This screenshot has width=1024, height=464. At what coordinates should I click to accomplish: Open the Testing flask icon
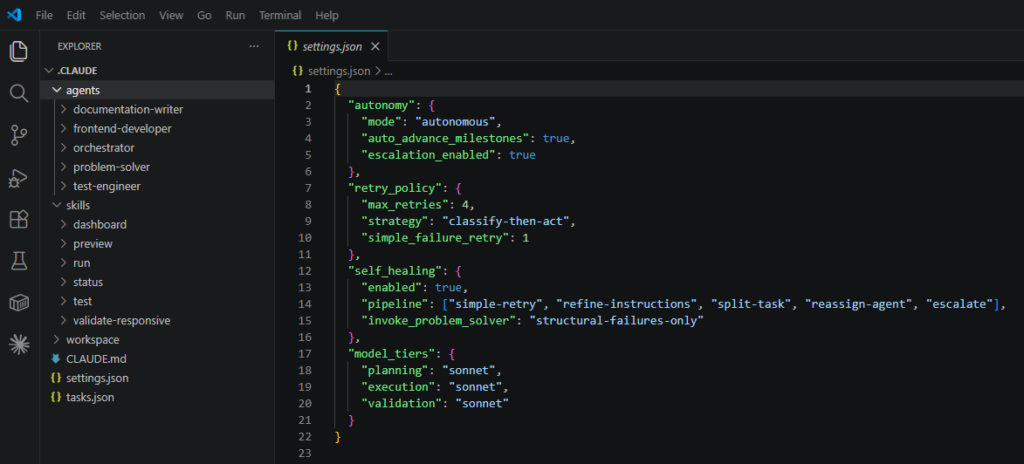(x=19, y=261)
